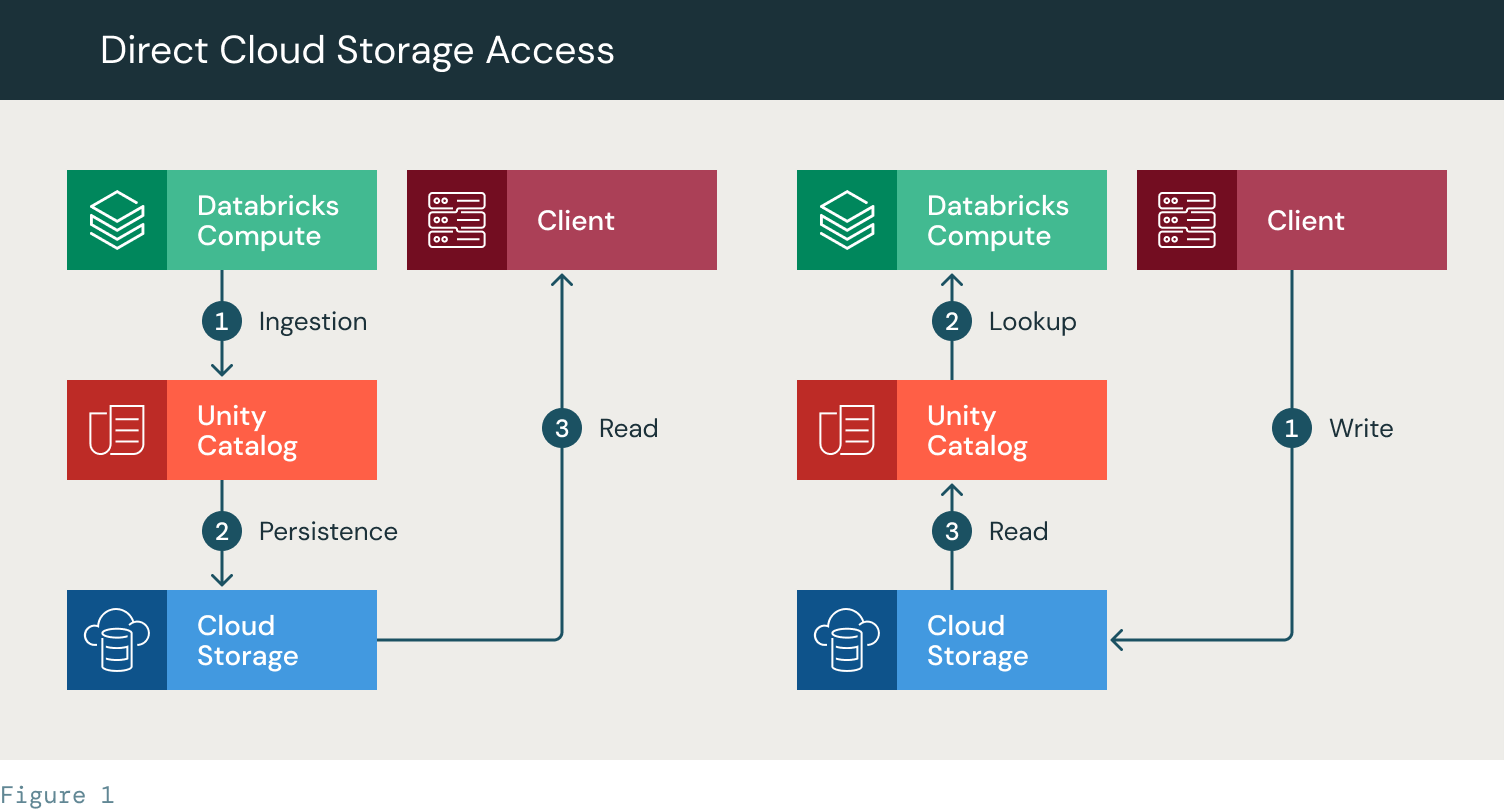Image resolution: width=1504 pixels, height=810 pixels.
Task: Select the Databricks Compute label above Ingestion
Action: (x=268, y=221)
